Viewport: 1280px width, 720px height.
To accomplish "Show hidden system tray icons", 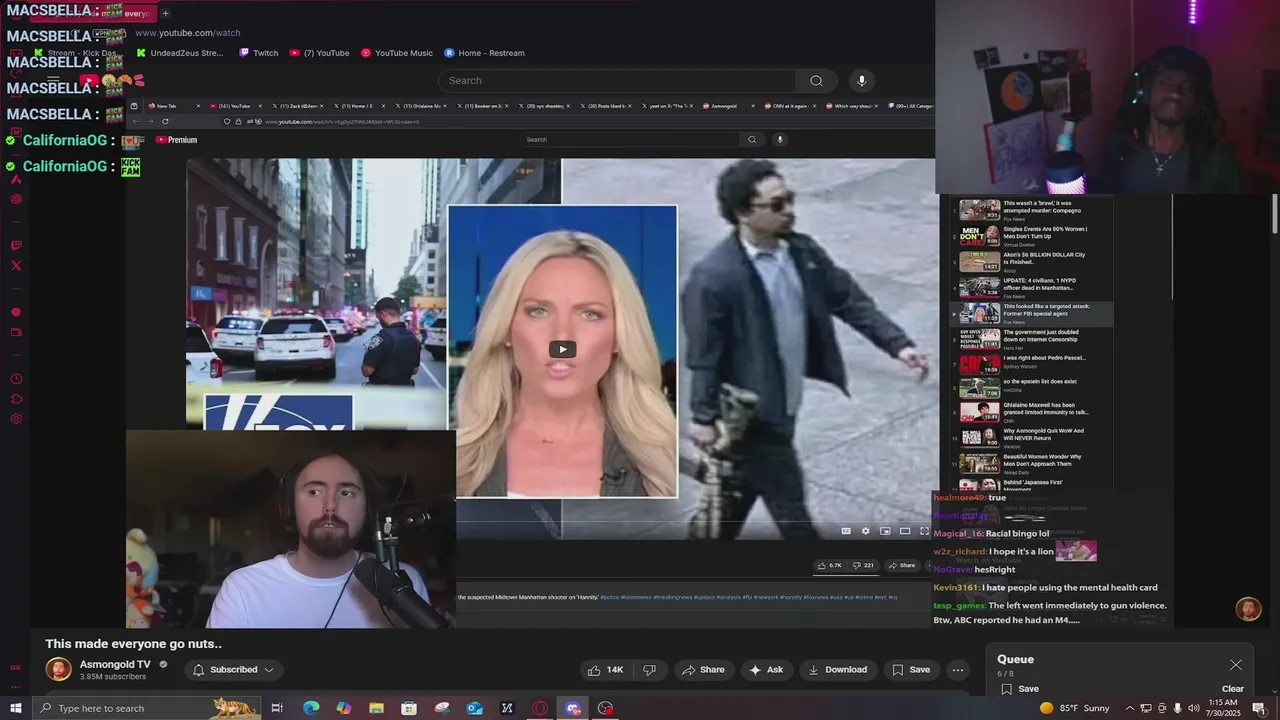I will tap(1130, 708).
